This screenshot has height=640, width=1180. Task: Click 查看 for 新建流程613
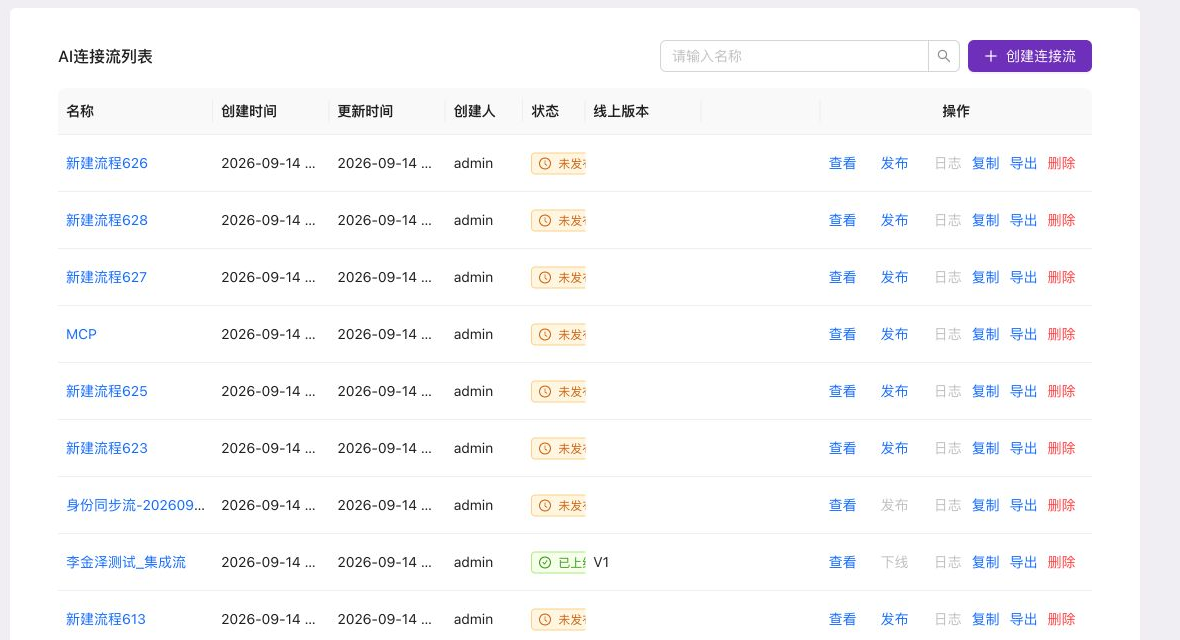(x=842, y=619)
